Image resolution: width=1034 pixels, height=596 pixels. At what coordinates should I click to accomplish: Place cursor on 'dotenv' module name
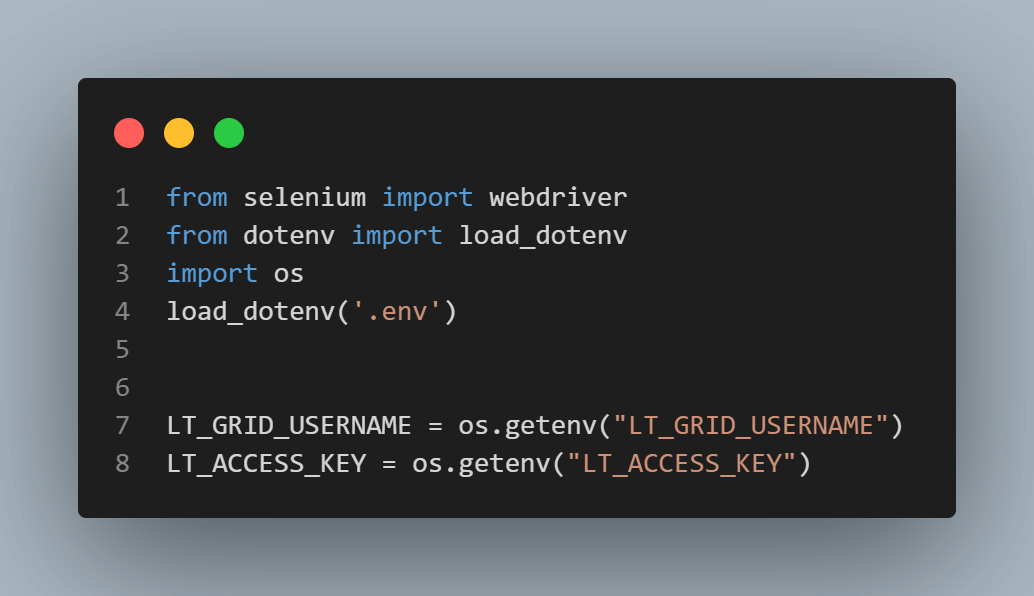290,236
